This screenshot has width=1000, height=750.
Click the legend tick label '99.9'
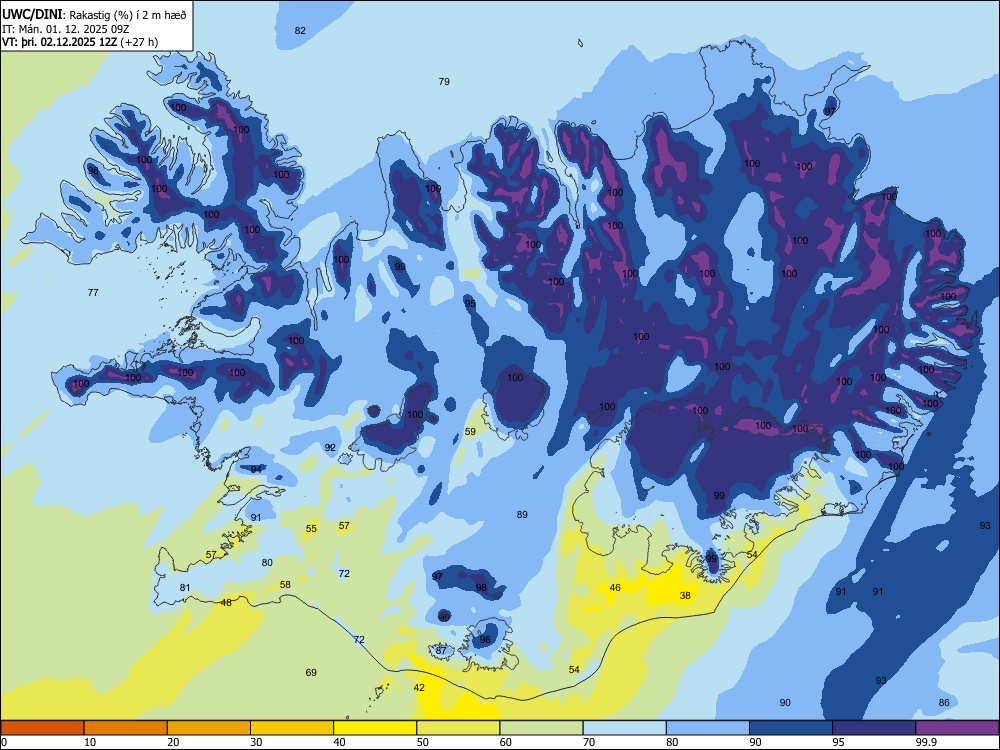(x=925, y=742)
